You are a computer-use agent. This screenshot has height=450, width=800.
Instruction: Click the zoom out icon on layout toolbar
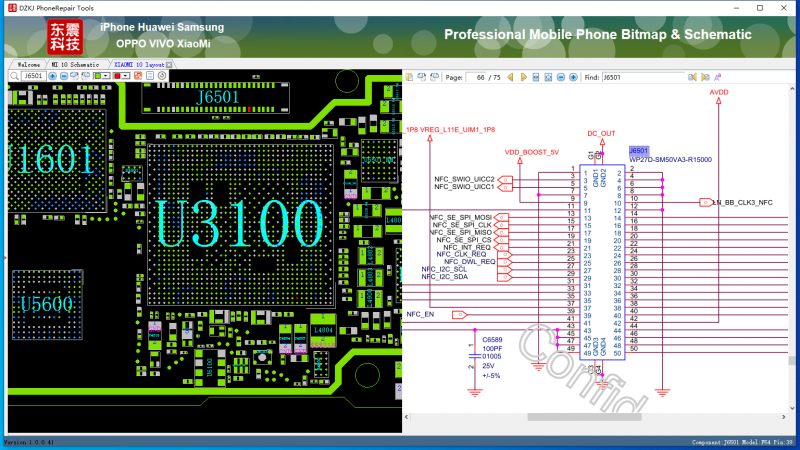[x=64, y=76]
